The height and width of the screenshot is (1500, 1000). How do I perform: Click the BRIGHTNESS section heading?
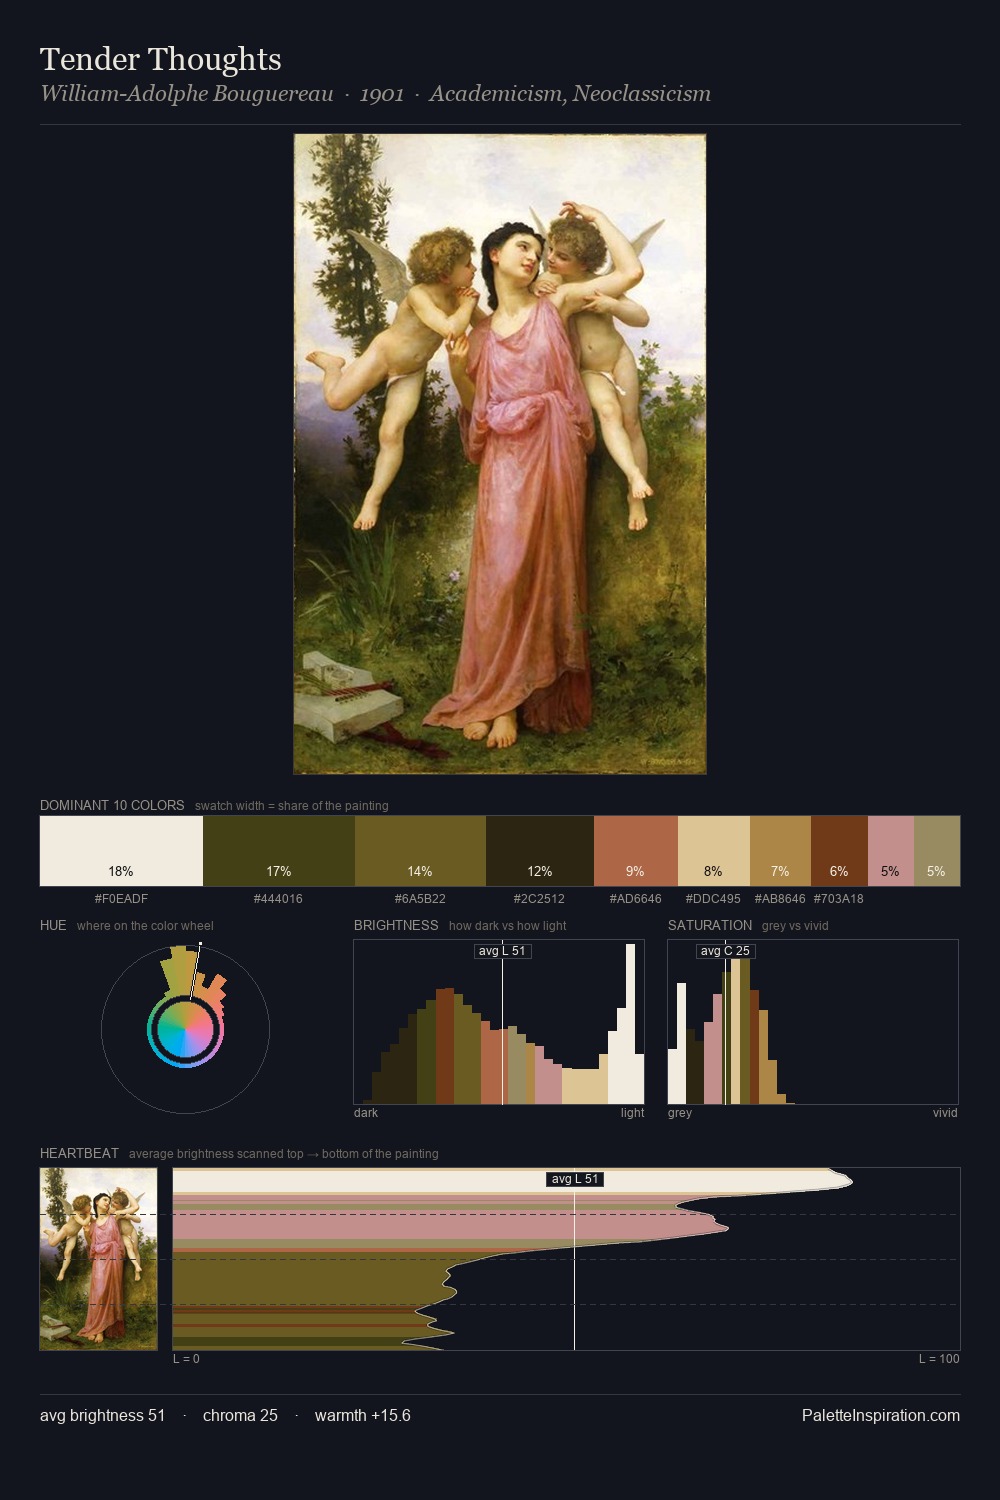coord(396,925)
